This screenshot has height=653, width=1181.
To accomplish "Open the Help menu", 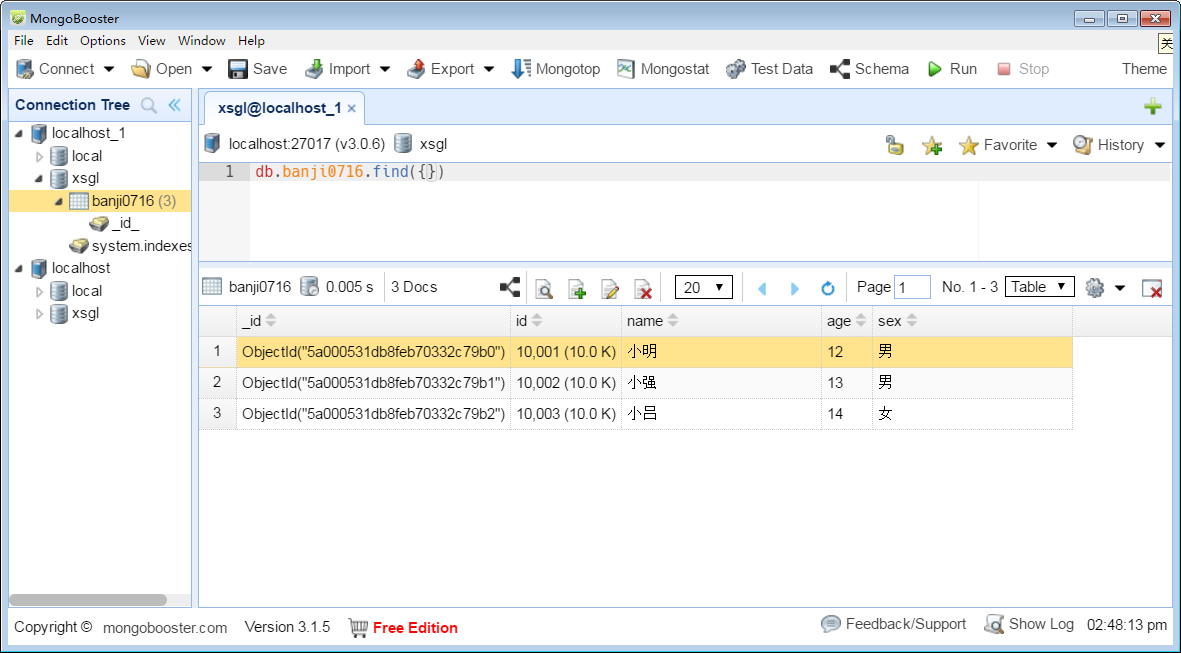I will [251, 41].
